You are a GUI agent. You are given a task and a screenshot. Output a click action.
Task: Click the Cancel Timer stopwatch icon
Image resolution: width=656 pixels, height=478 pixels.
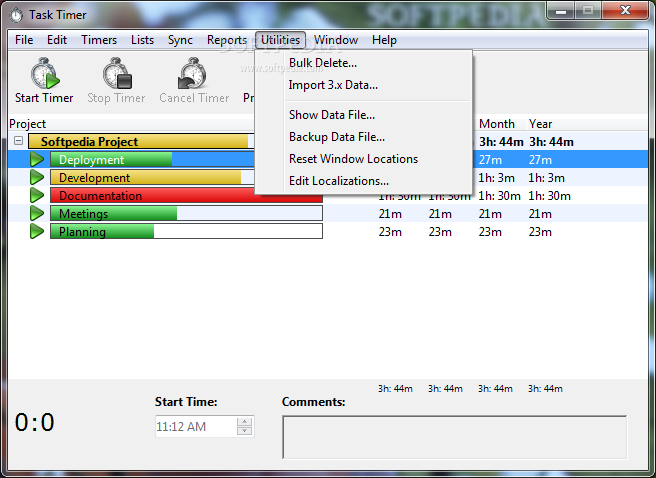(x=192, y=73)
